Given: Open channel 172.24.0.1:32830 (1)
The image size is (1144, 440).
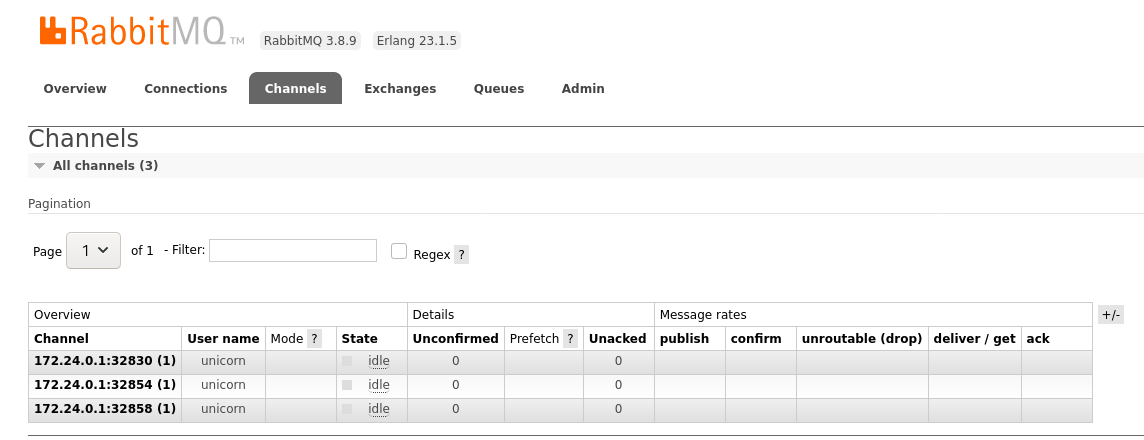Looking at the screenshot, I should tap(105, 360).
